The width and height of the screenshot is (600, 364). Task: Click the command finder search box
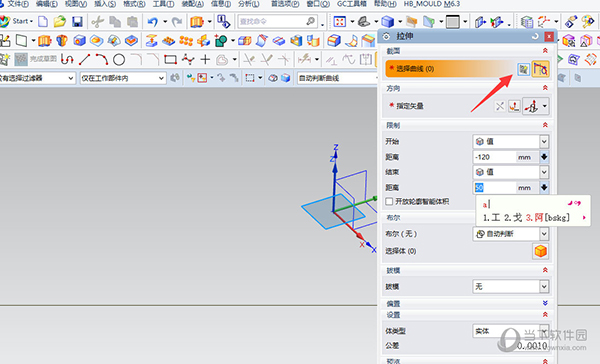click(278, 21)
